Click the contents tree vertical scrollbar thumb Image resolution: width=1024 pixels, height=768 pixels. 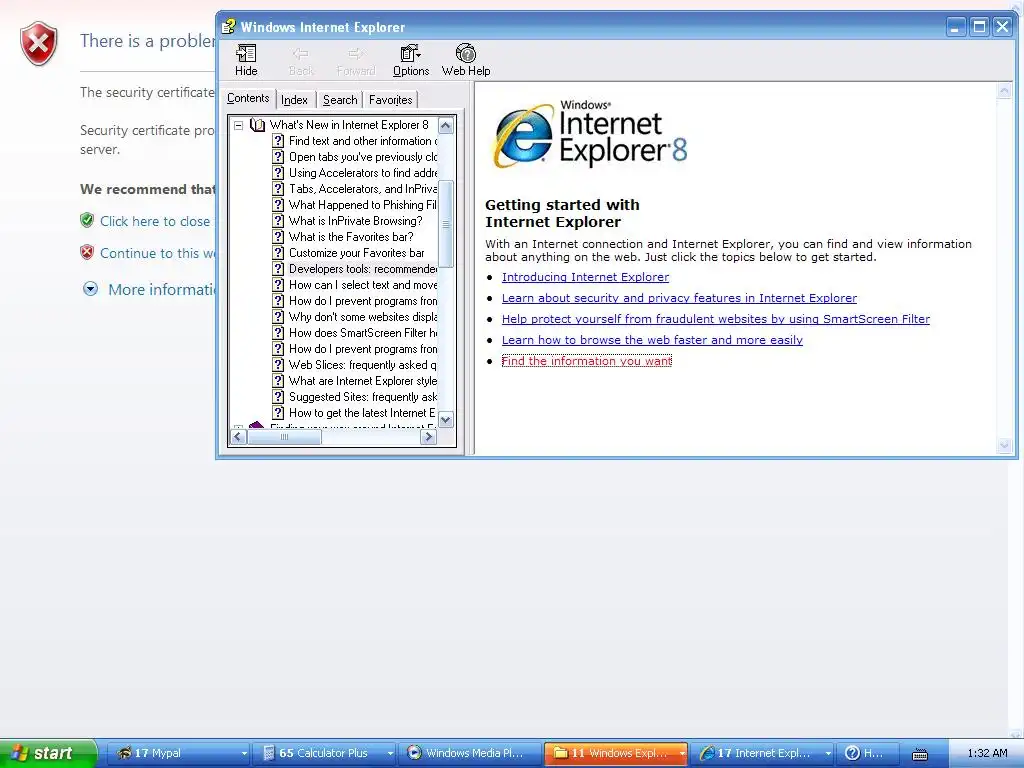coord(446,224)
